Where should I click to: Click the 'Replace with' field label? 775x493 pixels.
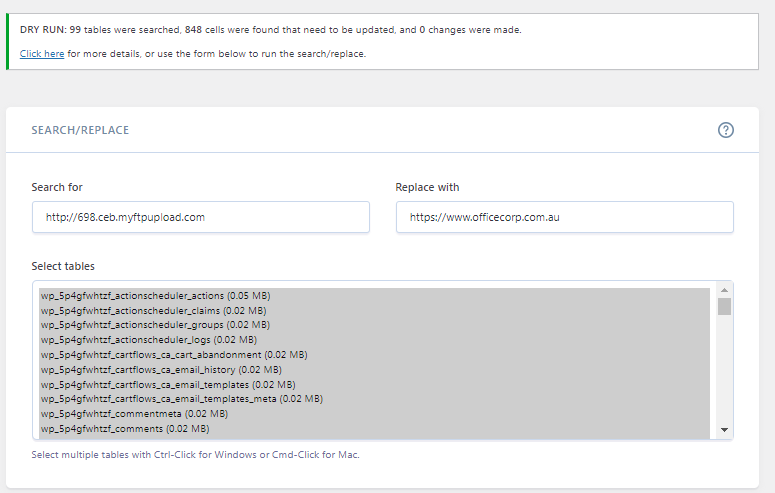point(427,187)
